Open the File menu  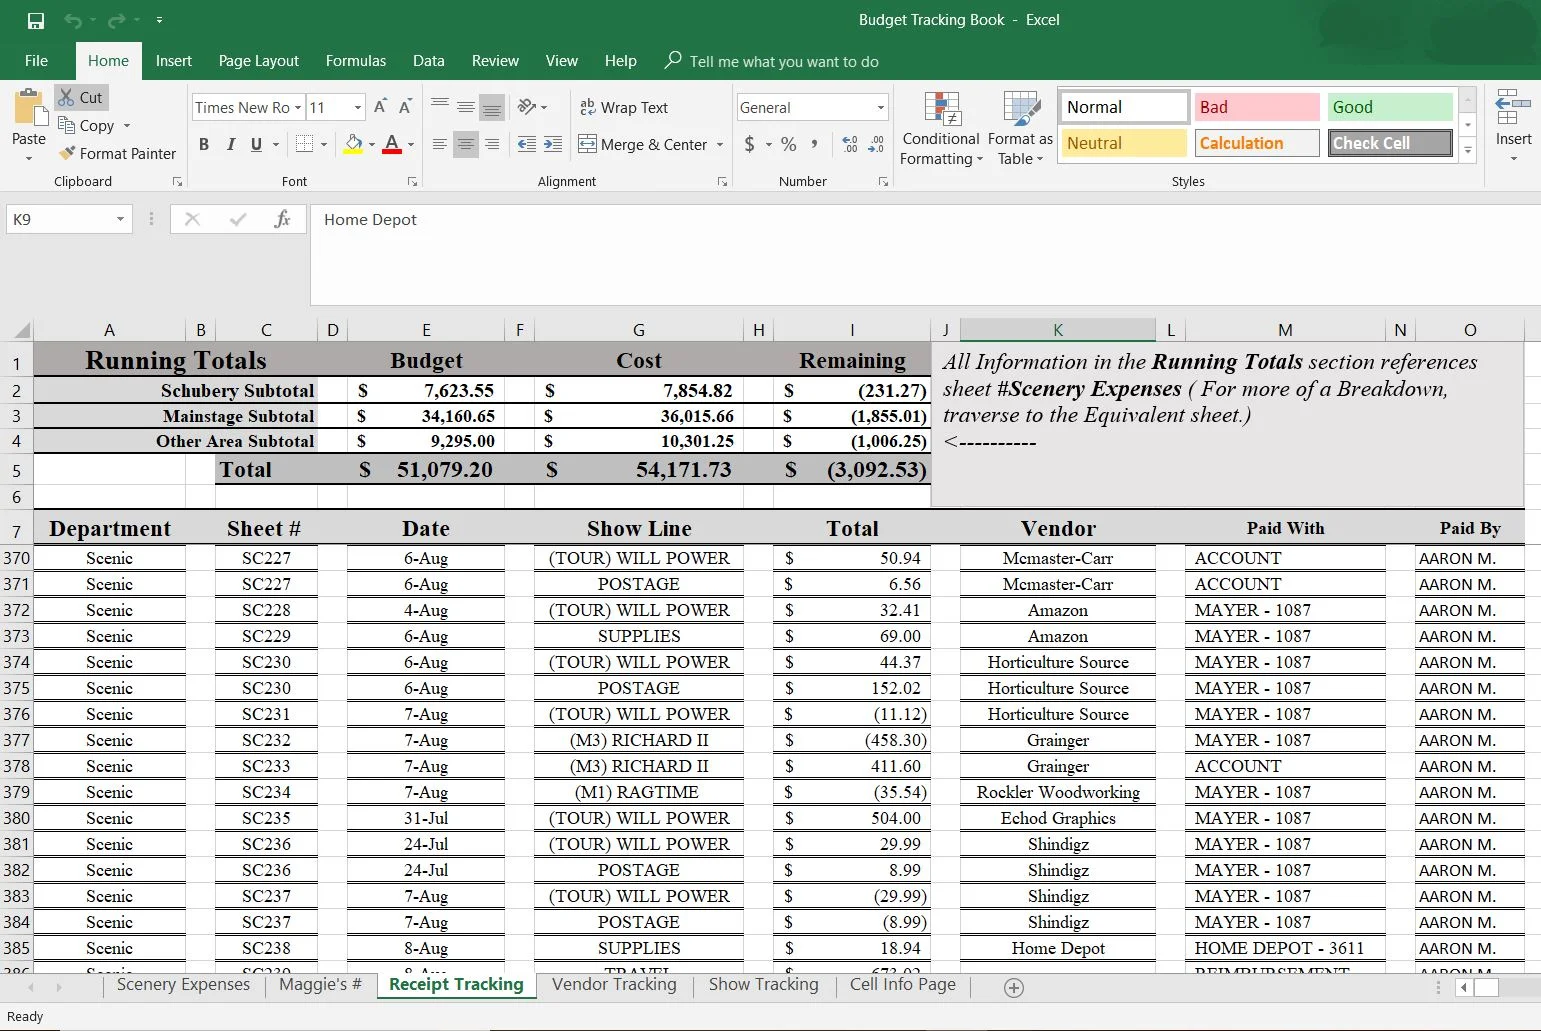click(x=37, y=61)
